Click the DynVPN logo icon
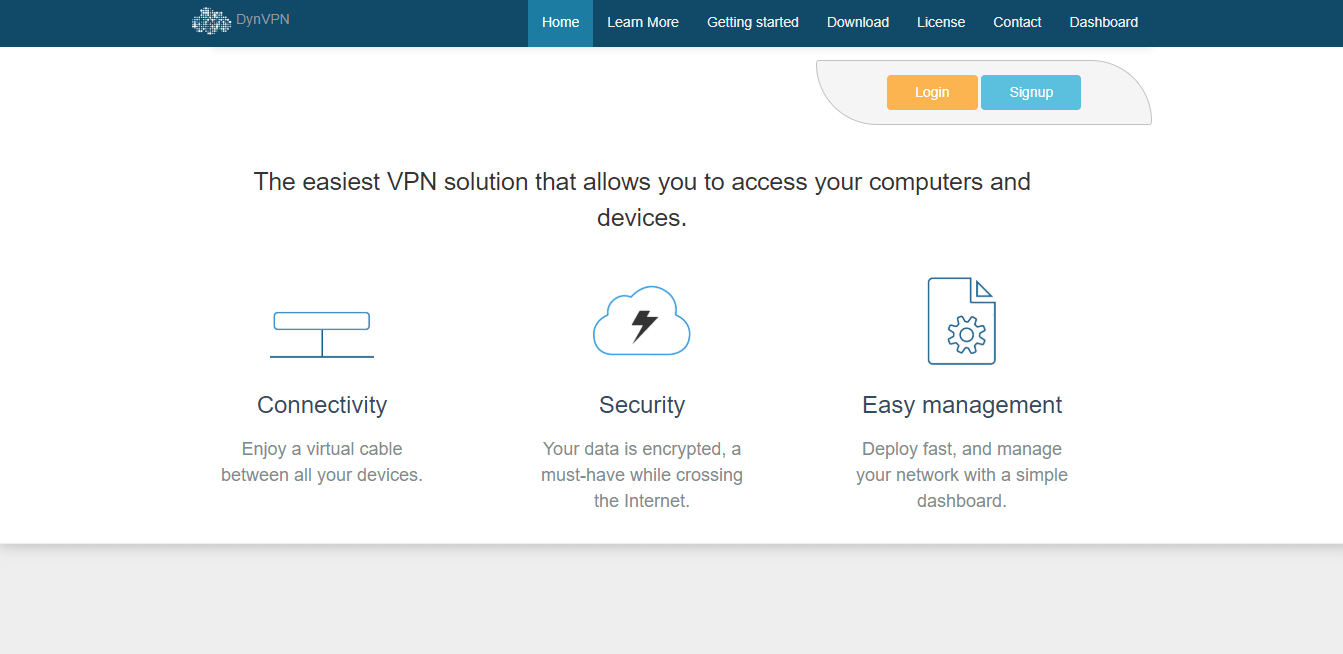1343x654 pixels. [x=211, y=20]
